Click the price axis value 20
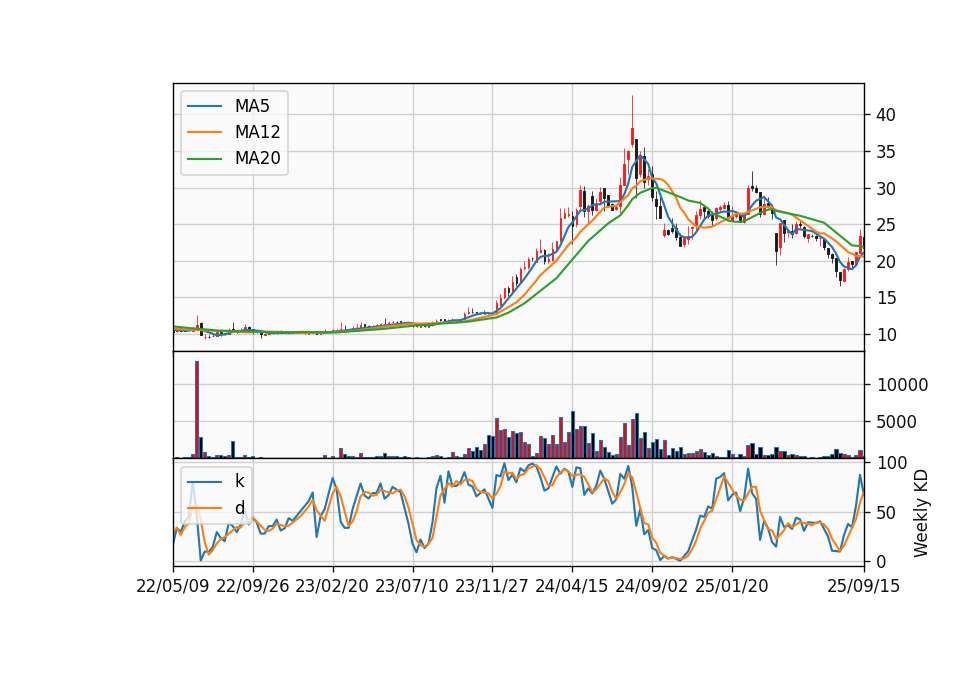The image size is (960, 690). click(x=886, y=261)
